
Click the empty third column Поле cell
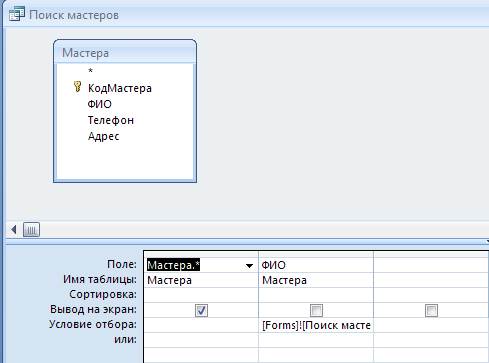click(431, 265)
